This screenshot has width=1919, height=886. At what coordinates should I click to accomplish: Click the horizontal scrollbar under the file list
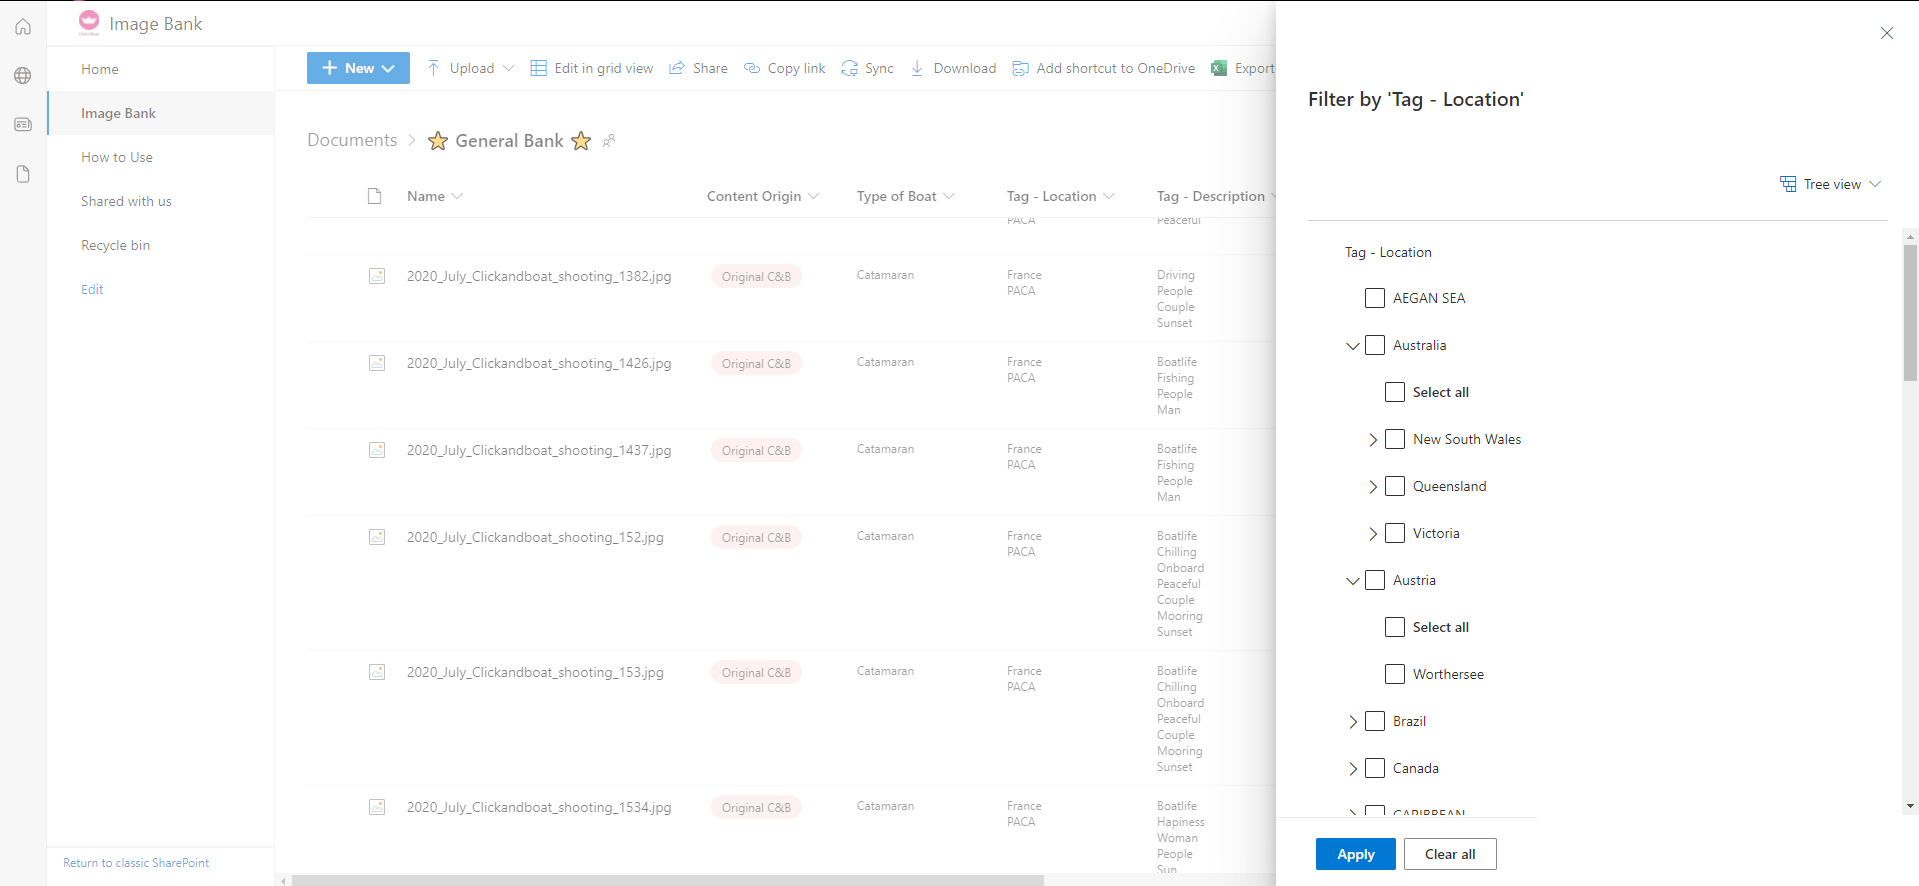click(x=668, y=881)
